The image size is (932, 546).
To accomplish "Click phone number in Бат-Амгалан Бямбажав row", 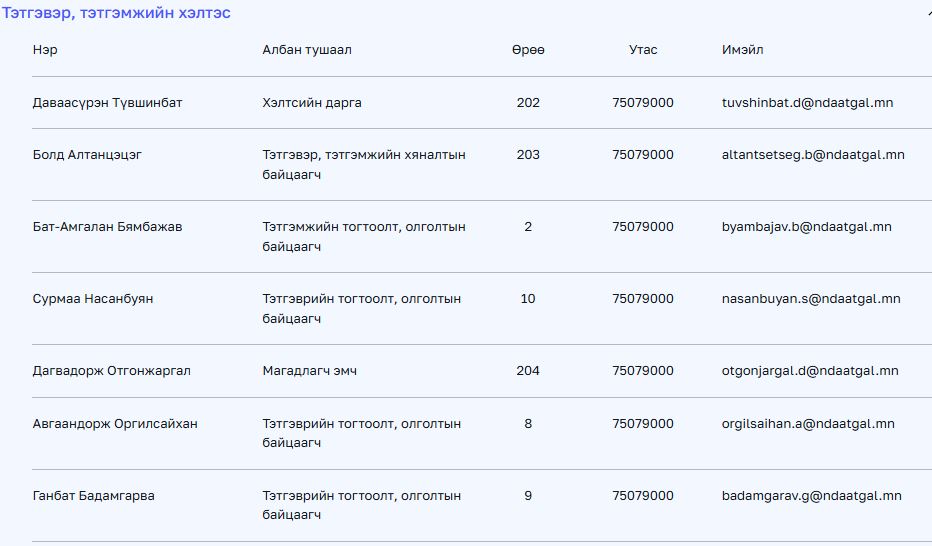I will pyautogui.click(x=643, y=227).
